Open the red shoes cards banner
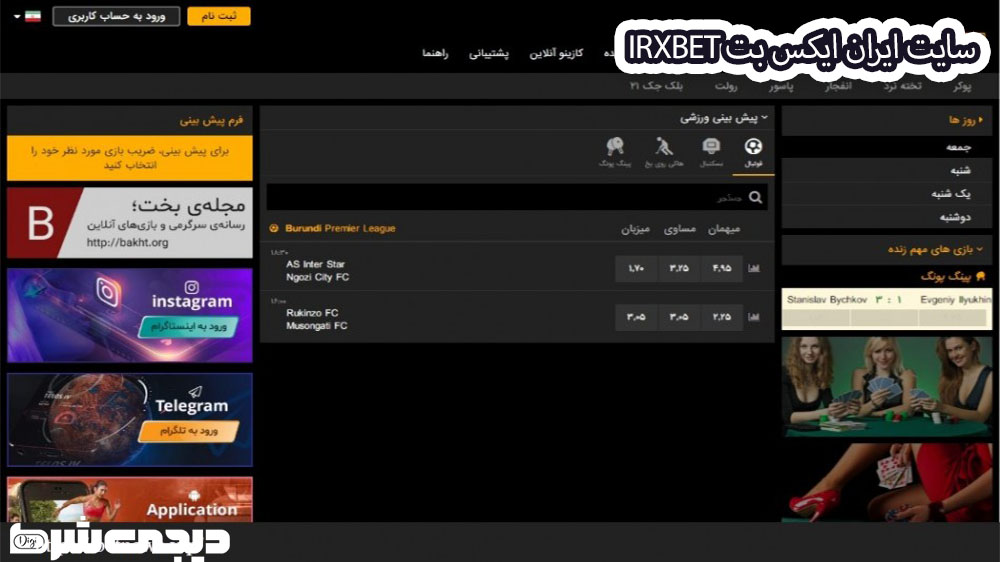1000x562 pixels. click(x=887, y=482)
